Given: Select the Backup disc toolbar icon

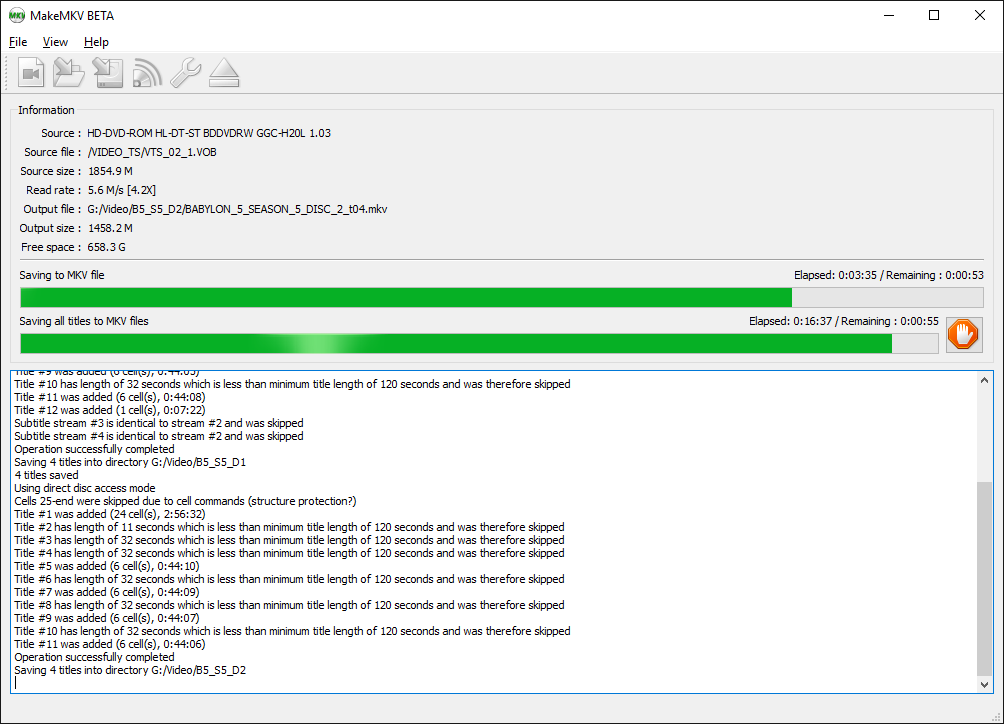Looking at the screenshot, I should point(108,73).
